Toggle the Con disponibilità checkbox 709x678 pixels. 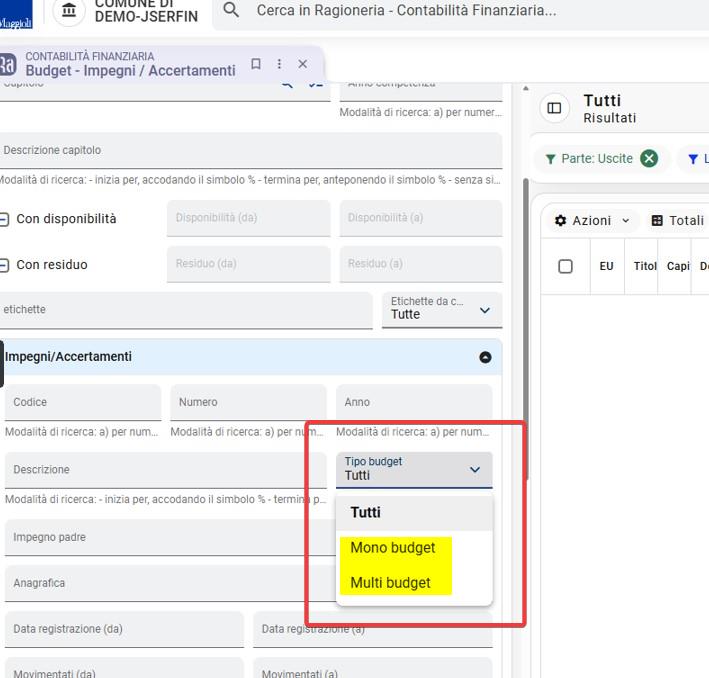point(4,219)
